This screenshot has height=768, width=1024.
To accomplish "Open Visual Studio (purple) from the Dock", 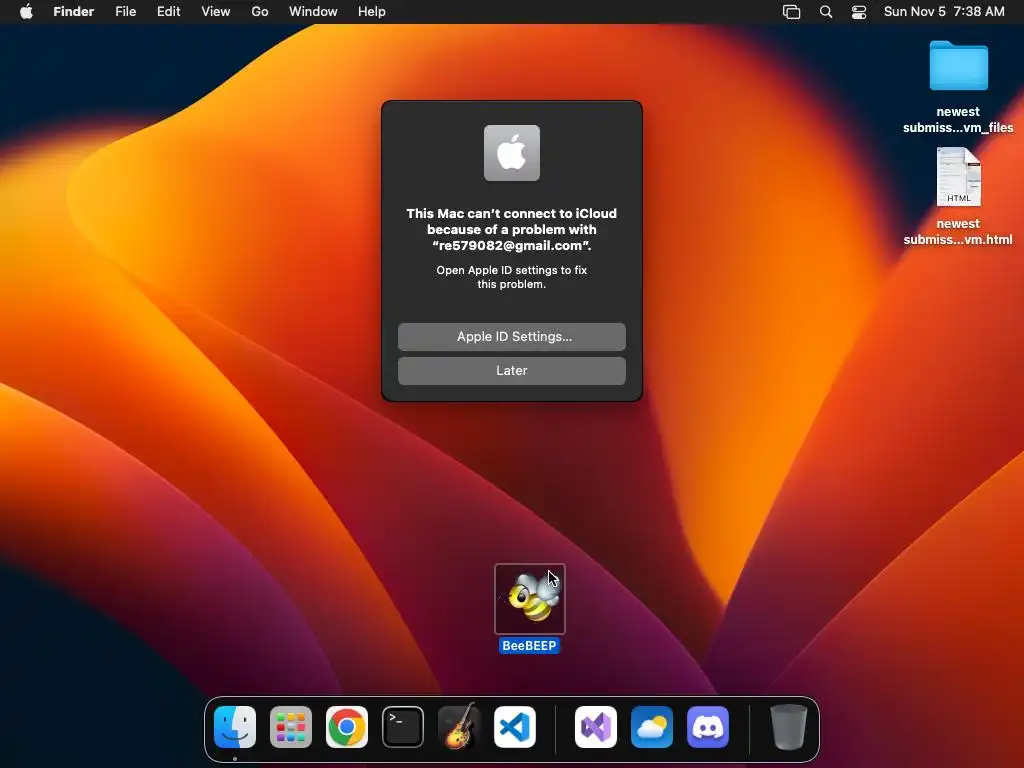I will (x=596, y=727).
